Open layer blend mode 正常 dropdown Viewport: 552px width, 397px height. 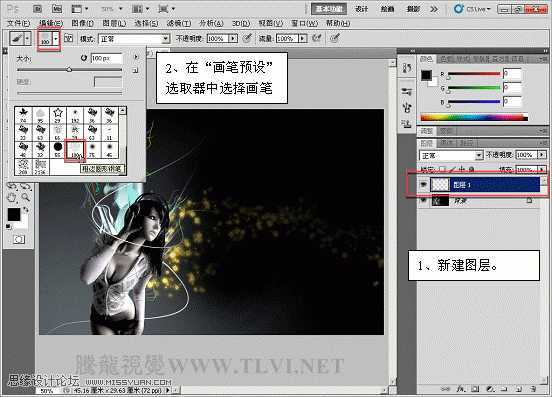451,155
